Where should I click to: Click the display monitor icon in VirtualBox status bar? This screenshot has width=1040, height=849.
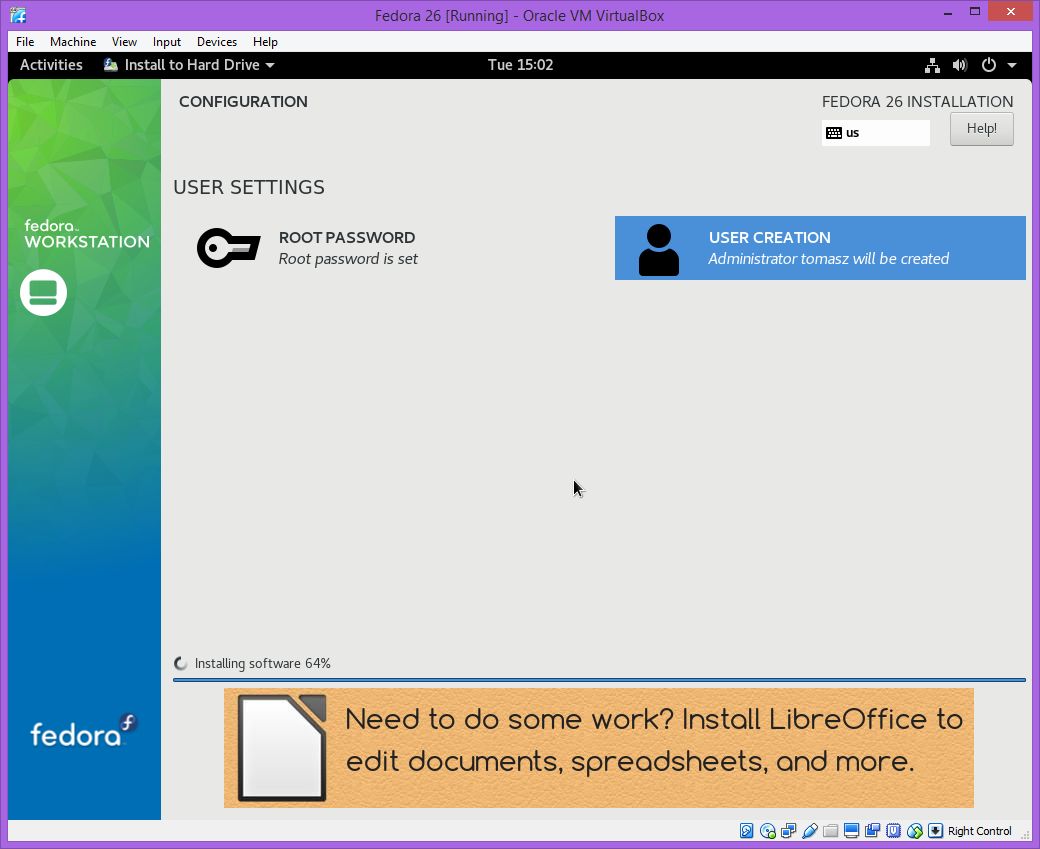tap(852, 830)
